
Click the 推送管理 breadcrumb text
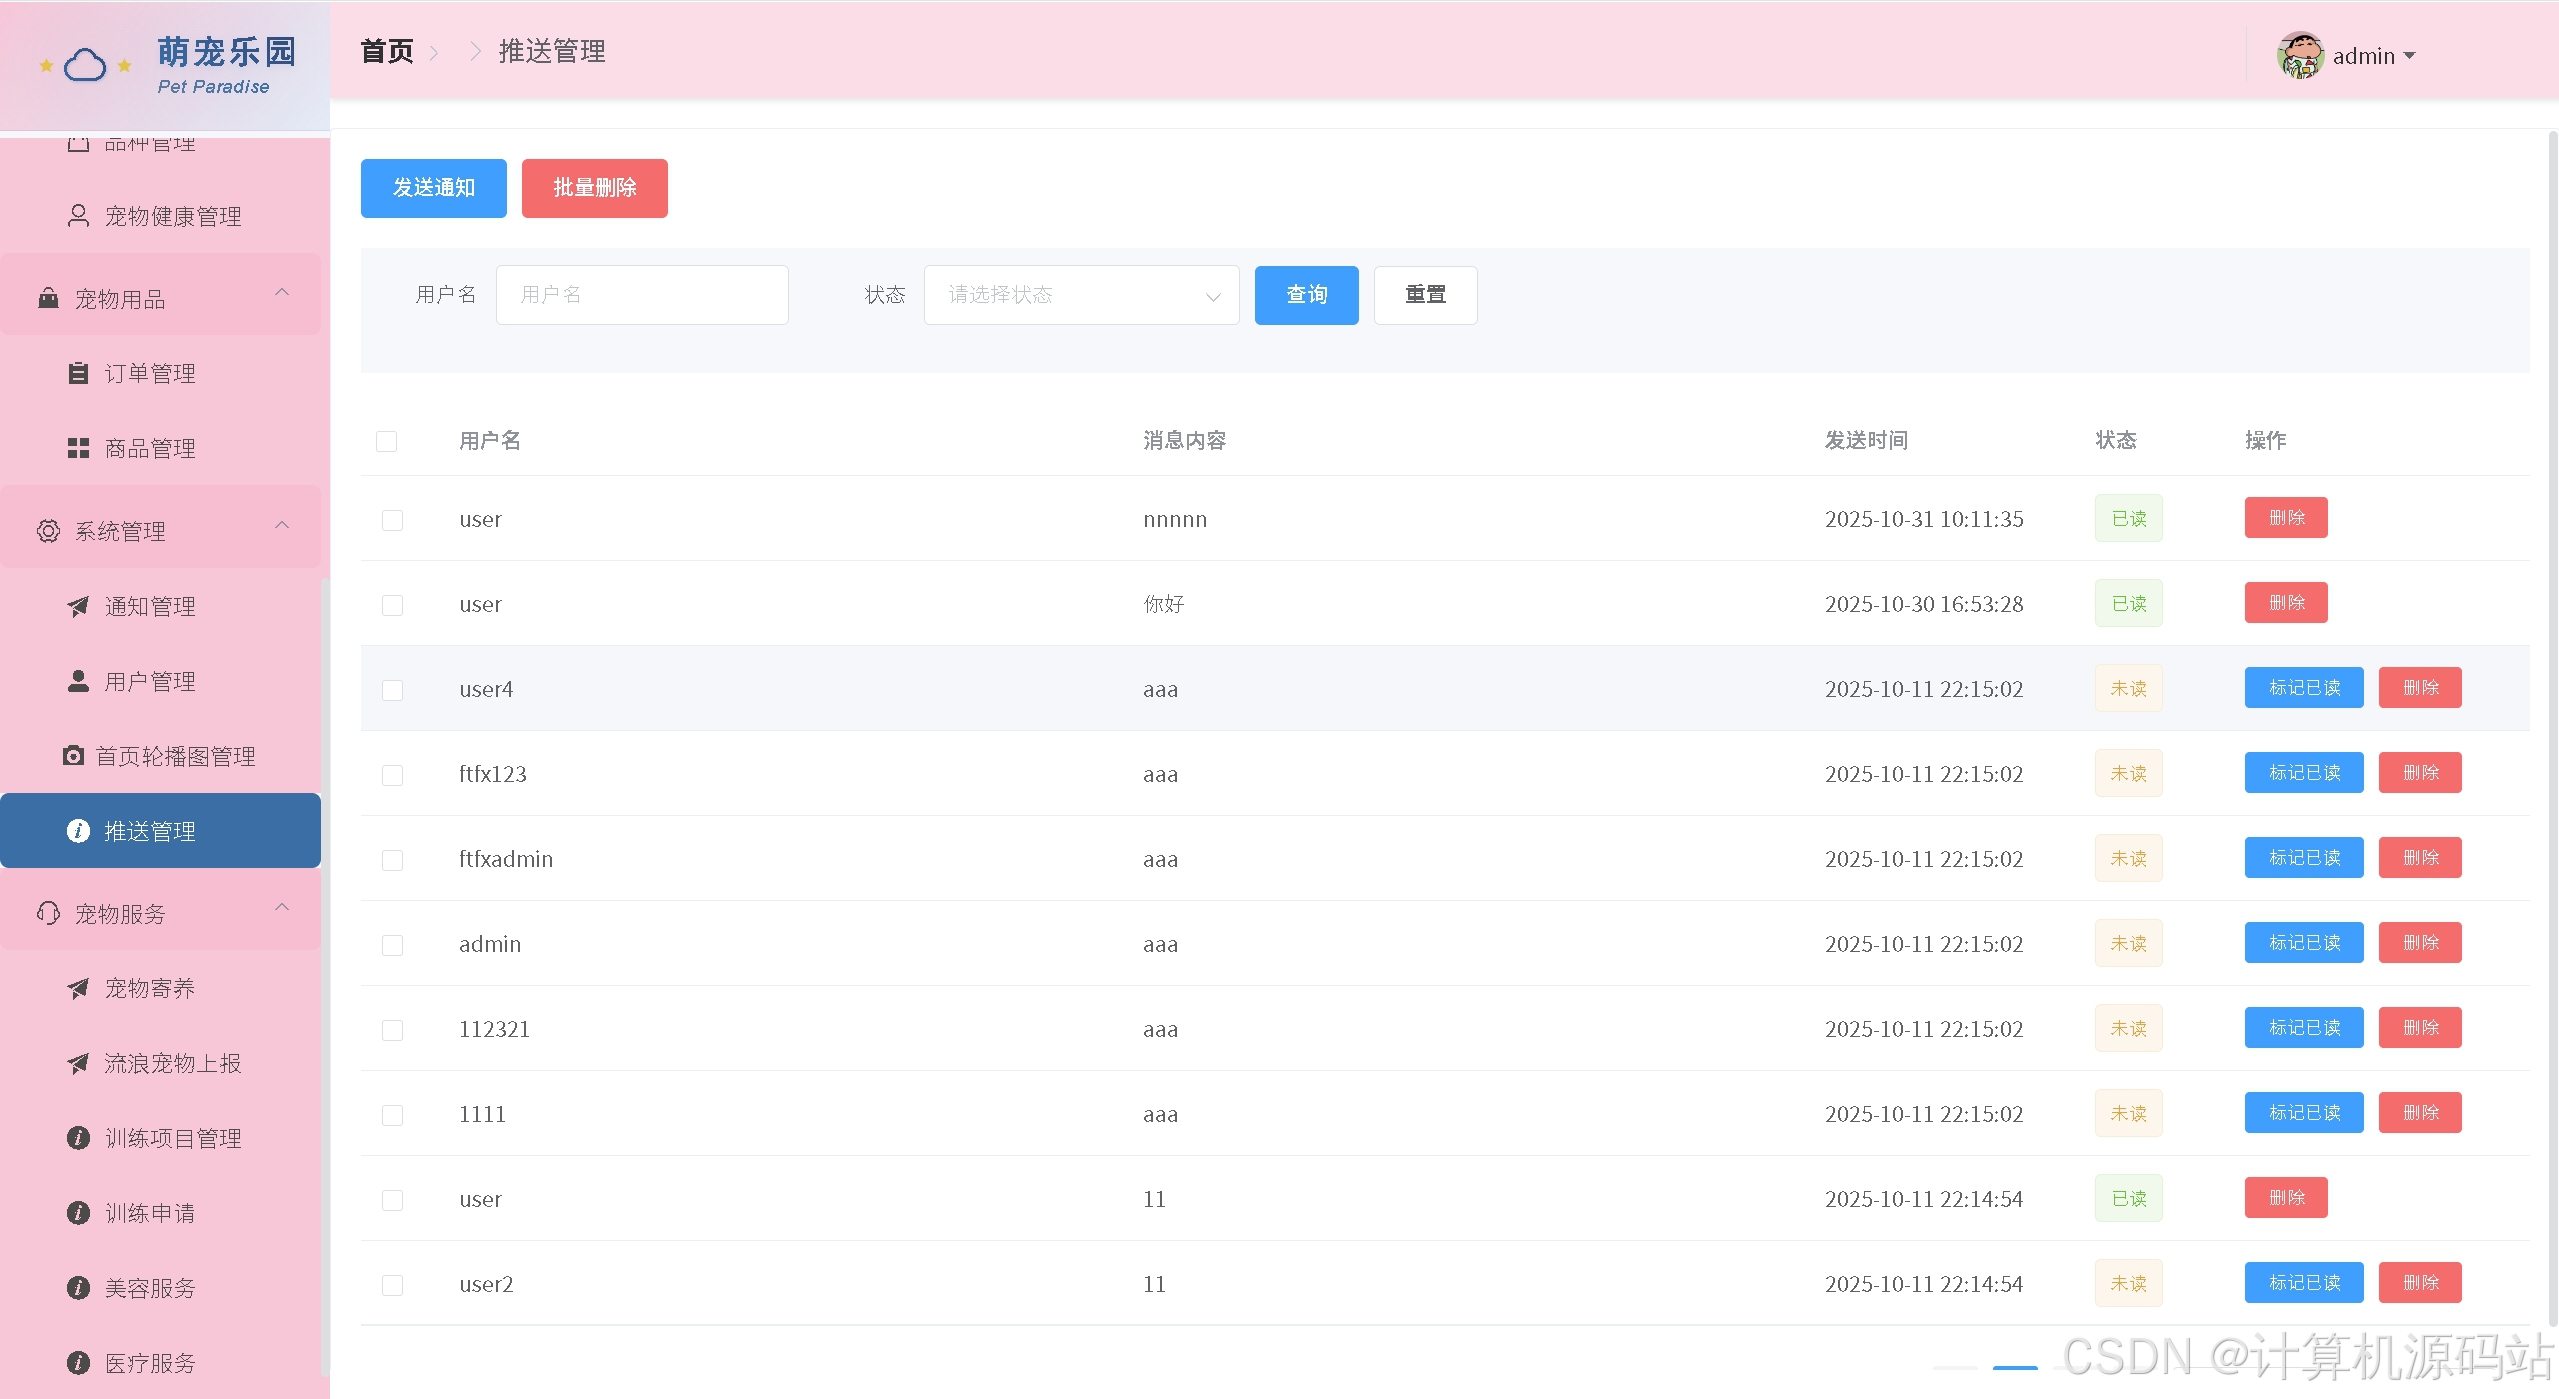click(x=552, y=51)
